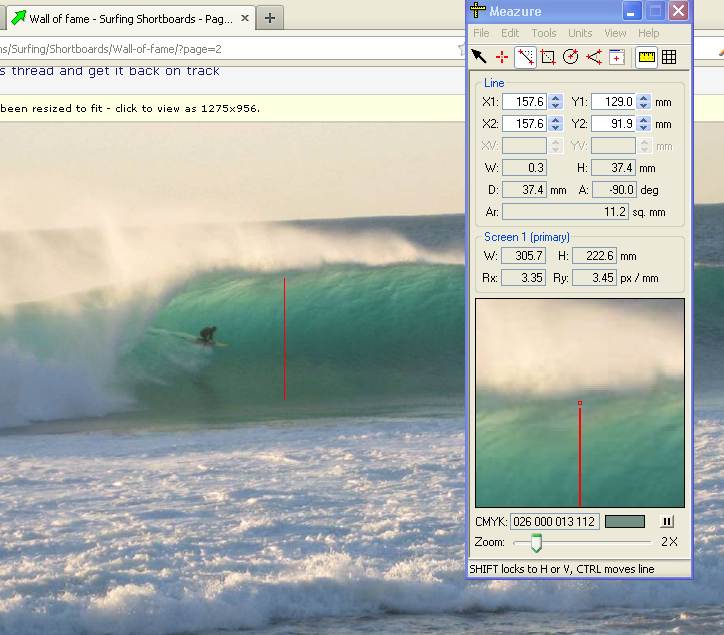
Task: Select the red crosshair Point tool
Action: (x=502, y=57)
